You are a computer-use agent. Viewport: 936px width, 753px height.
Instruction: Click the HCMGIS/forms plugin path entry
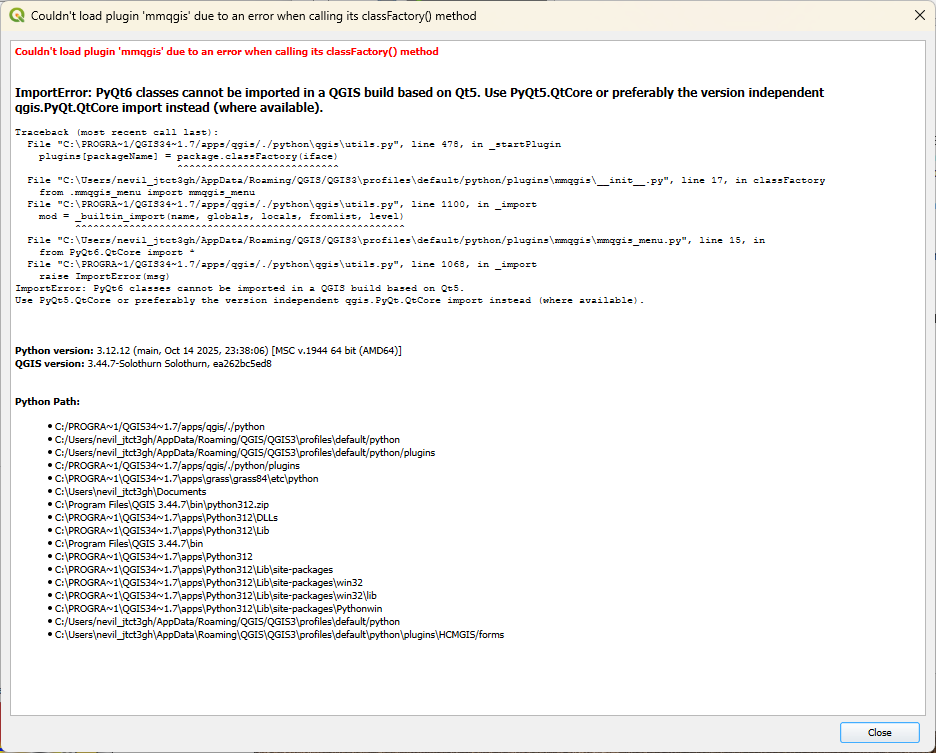click(x=279, y=634)
